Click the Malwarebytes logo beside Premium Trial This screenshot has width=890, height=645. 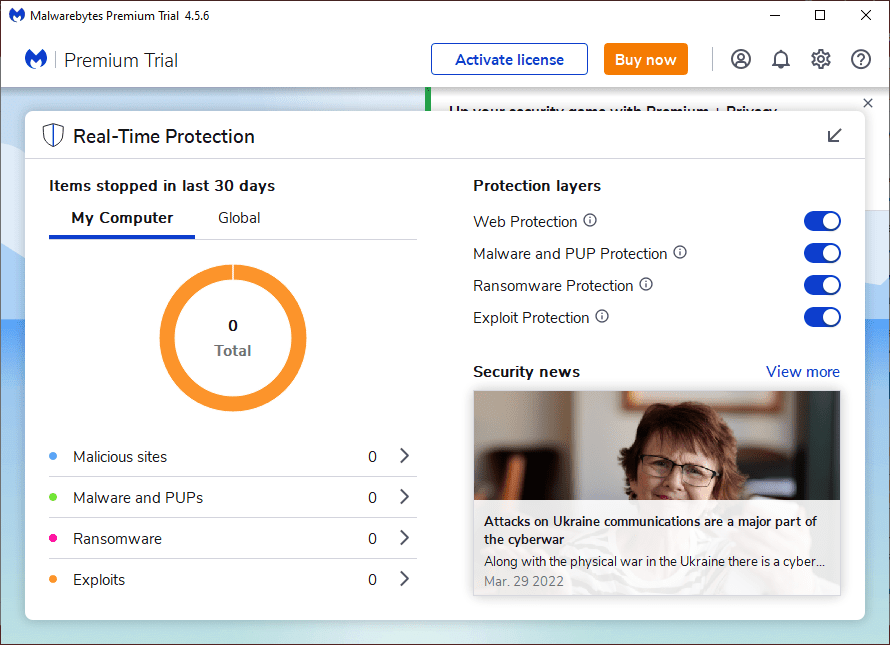tap(36, 59)
